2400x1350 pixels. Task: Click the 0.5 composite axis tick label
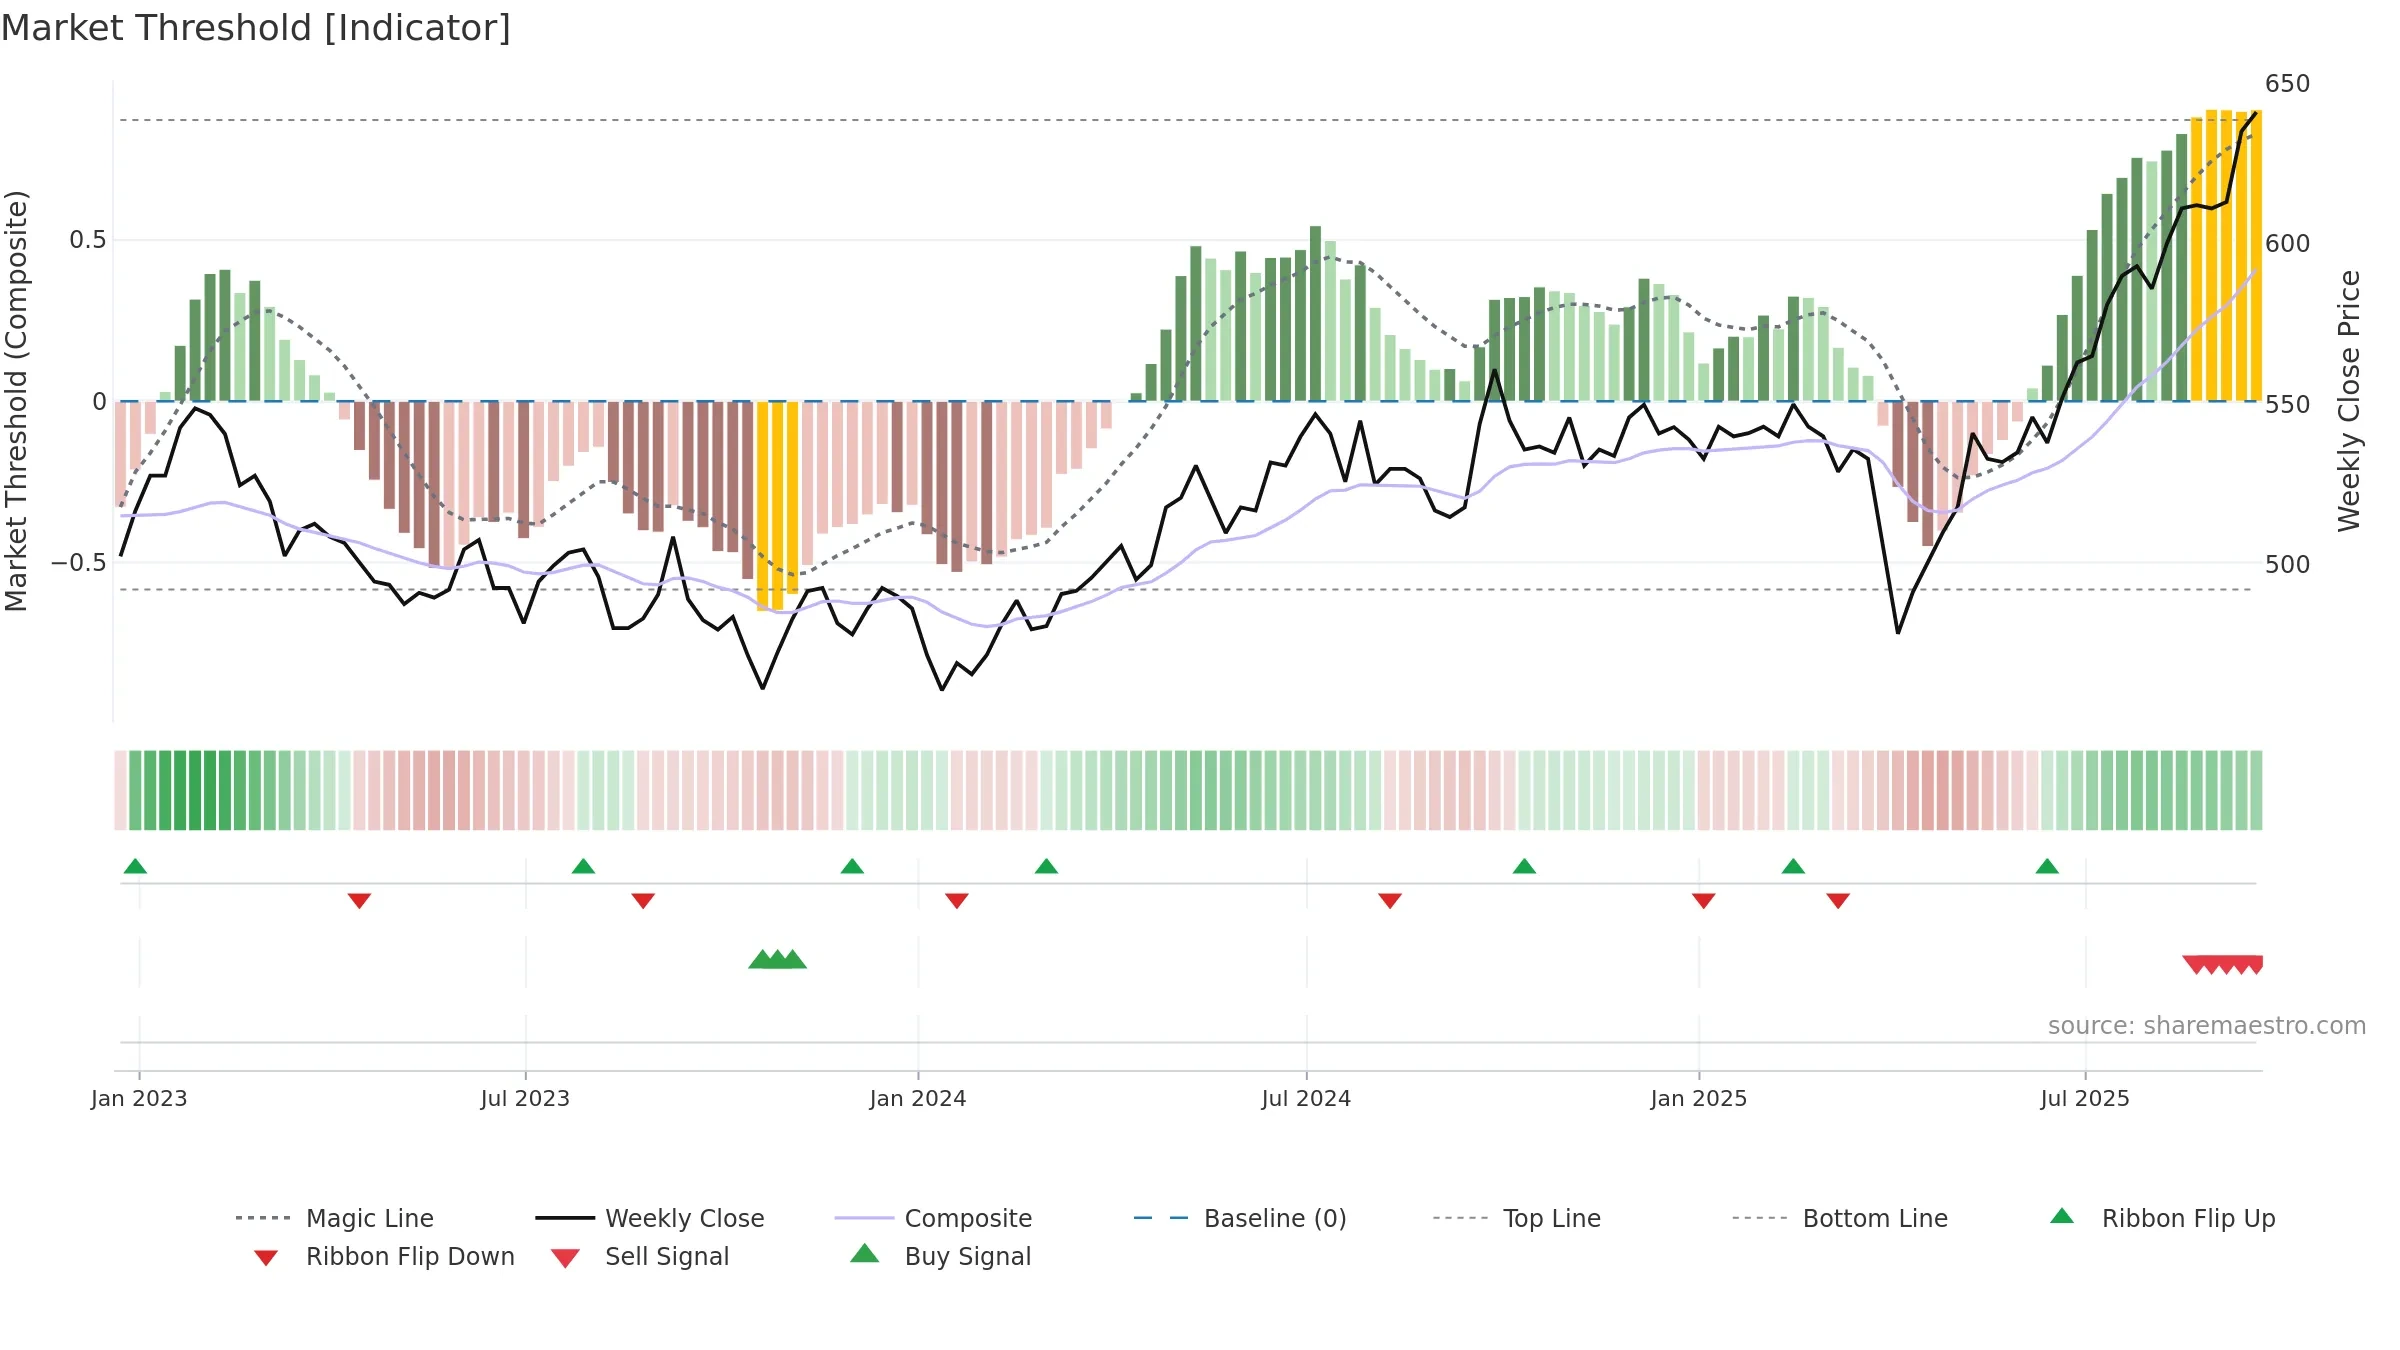pos(88,240)
